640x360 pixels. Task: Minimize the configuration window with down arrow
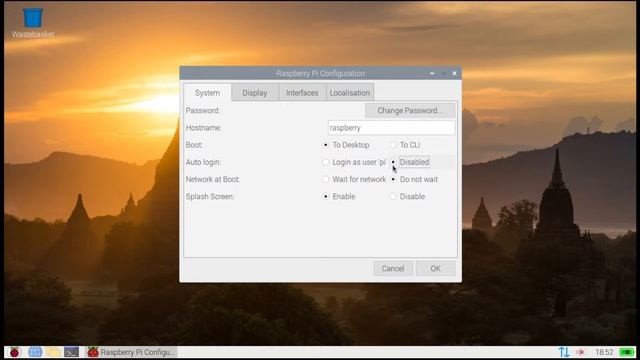[x=432, y=73]
